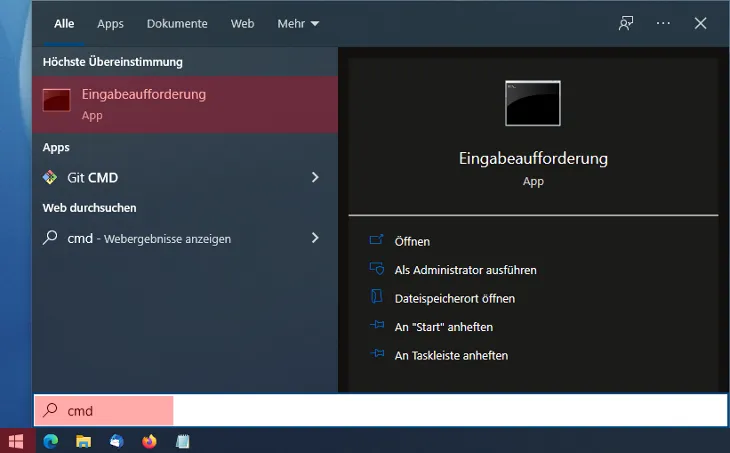
Task: Click cmd - Webergebnisse anzeigen
Action: click(x=185, y=238)
